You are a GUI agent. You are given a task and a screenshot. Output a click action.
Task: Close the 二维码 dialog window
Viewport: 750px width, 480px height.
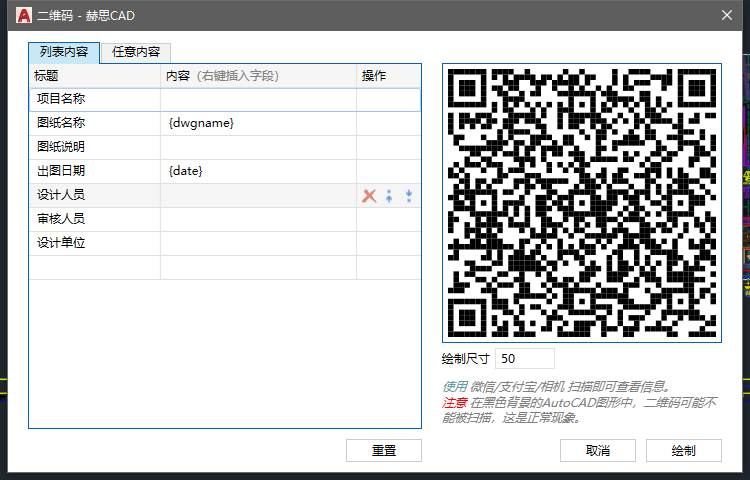[x=727, y=15]
